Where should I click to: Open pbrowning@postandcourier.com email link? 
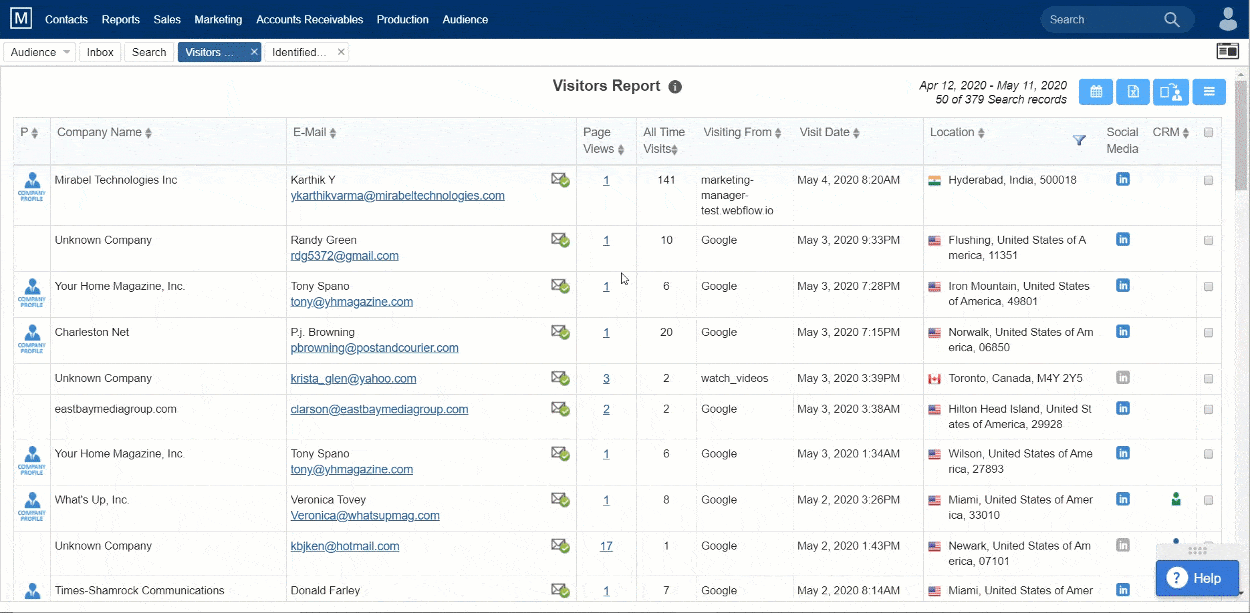(x=374, y=348)
